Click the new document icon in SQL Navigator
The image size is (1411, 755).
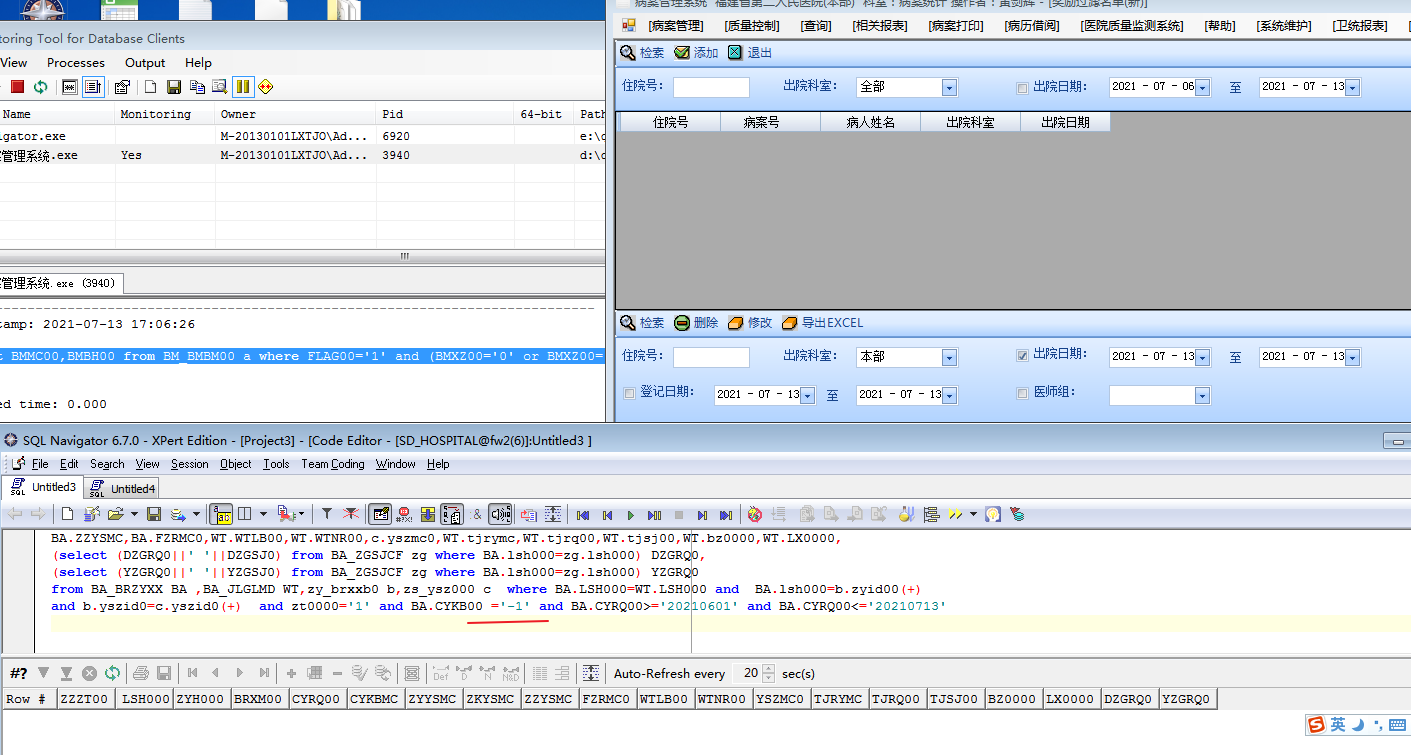click(x=67, y=514)
